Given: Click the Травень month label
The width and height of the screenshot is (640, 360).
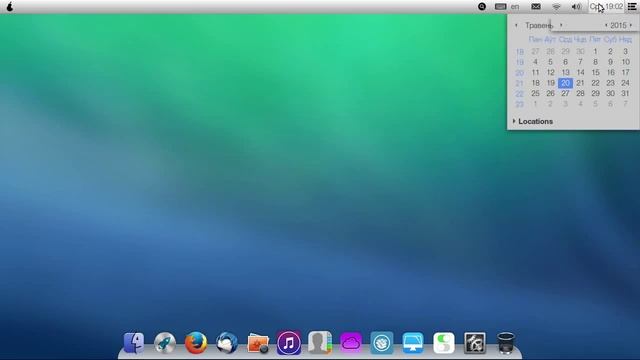Looking at the screenshot, I should (539, 25).
